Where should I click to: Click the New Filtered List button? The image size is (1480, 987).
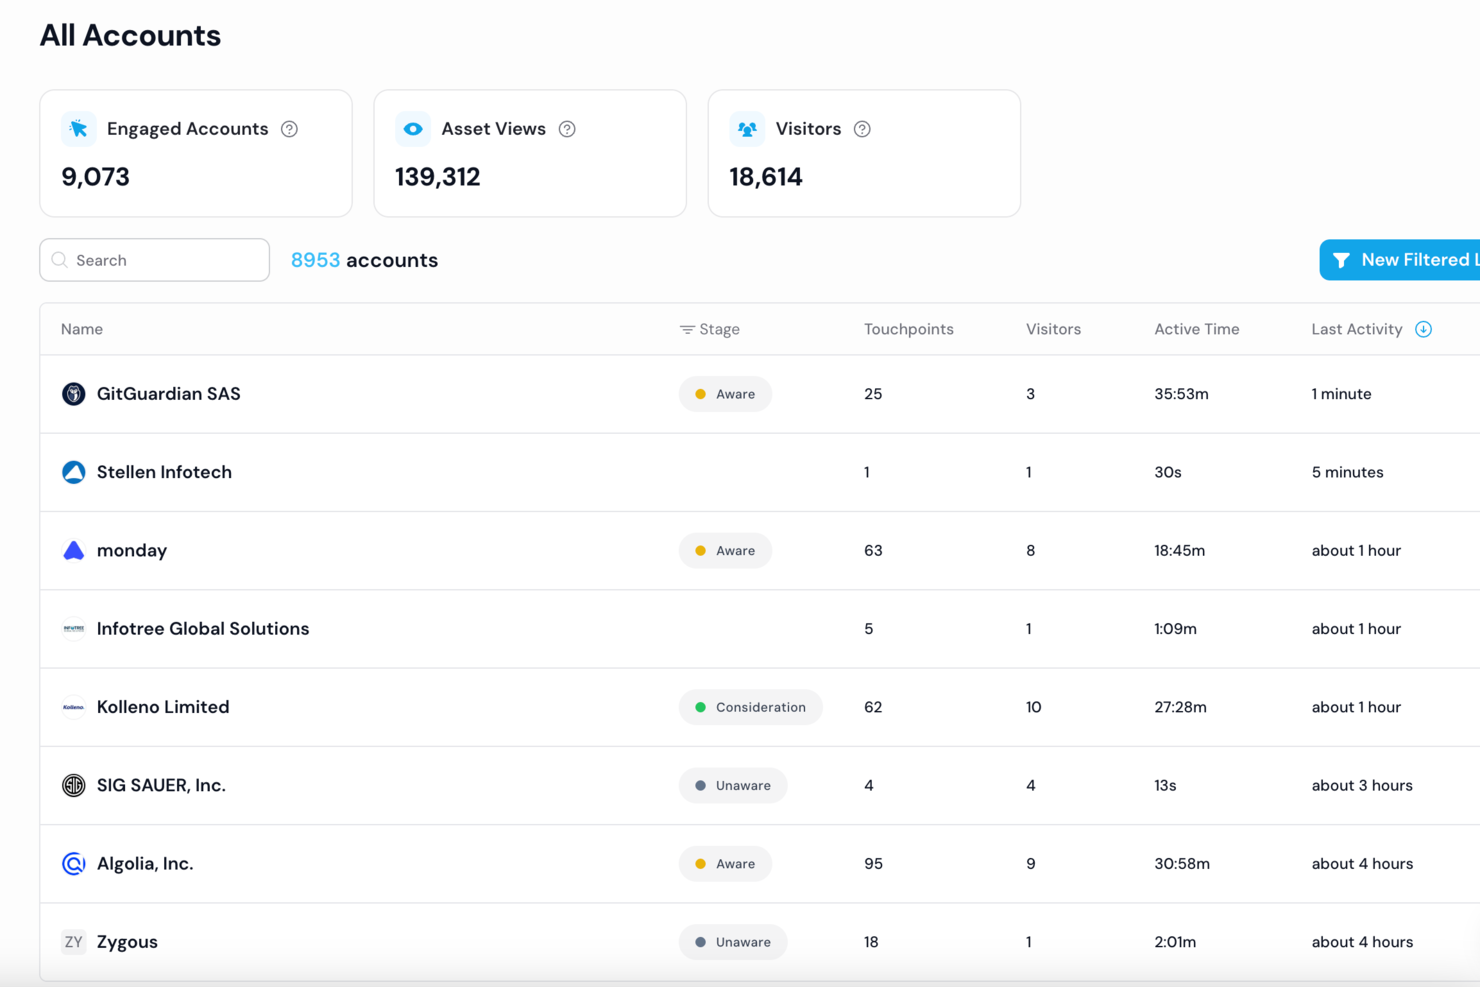[x=1400, y=260]
